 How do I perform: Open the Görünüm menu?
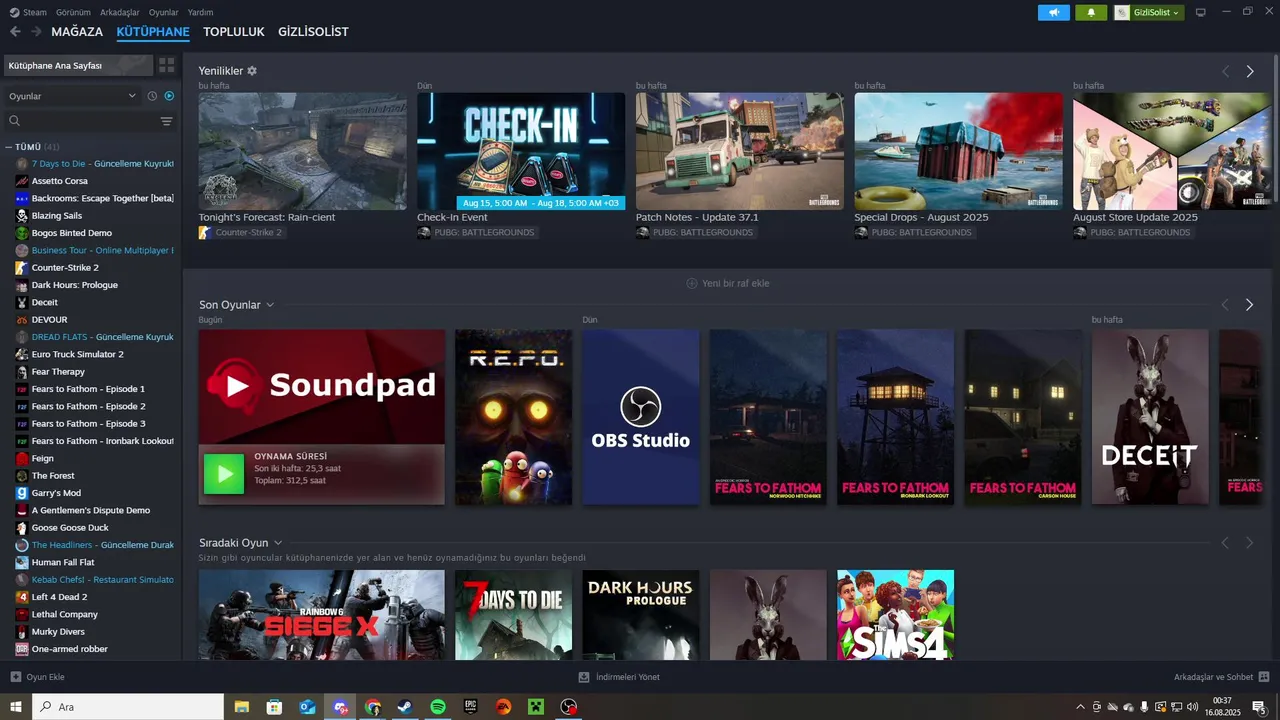coord(74,12)
